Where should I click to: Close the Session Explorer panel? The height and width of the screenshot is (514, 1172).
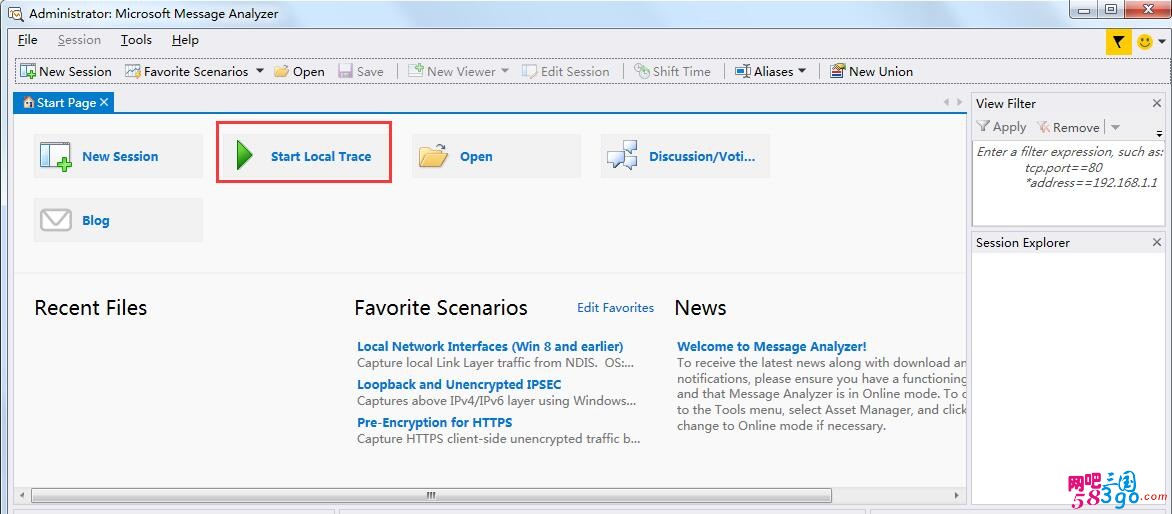(1156, 242)
